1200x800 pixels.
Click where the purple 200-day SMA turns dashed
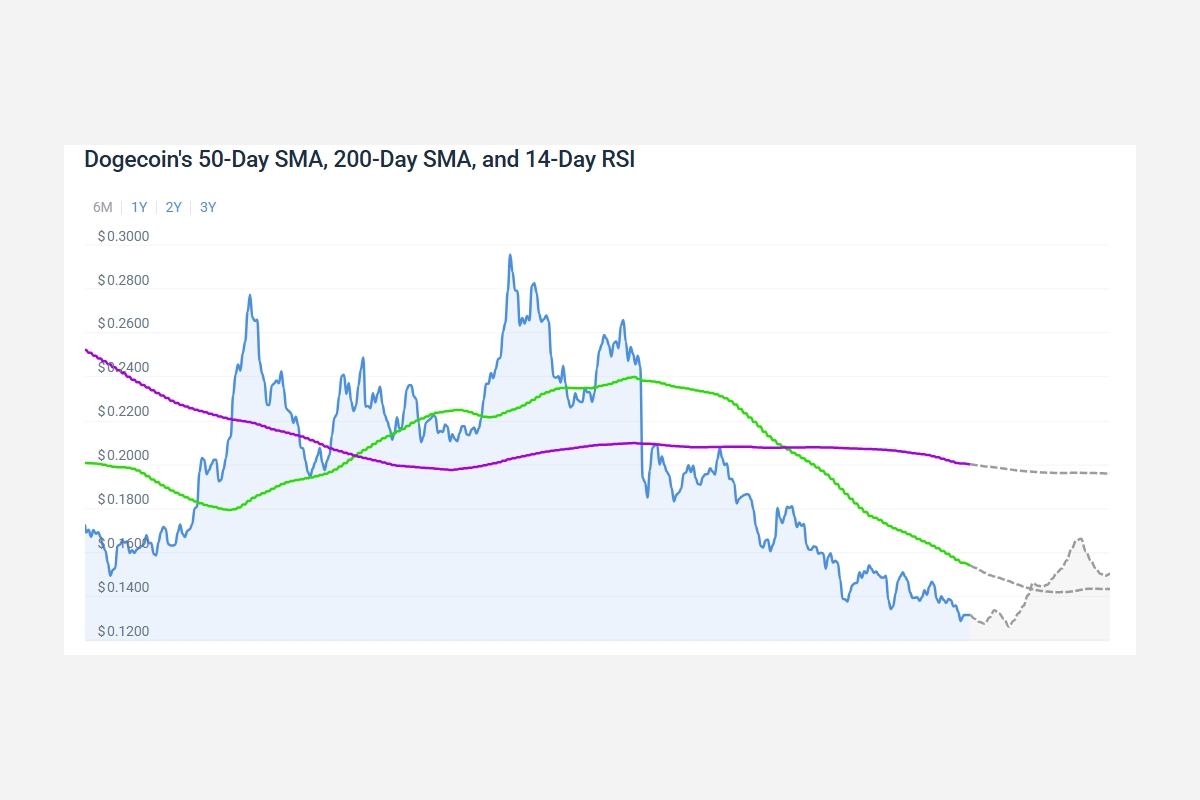point(970,464)
